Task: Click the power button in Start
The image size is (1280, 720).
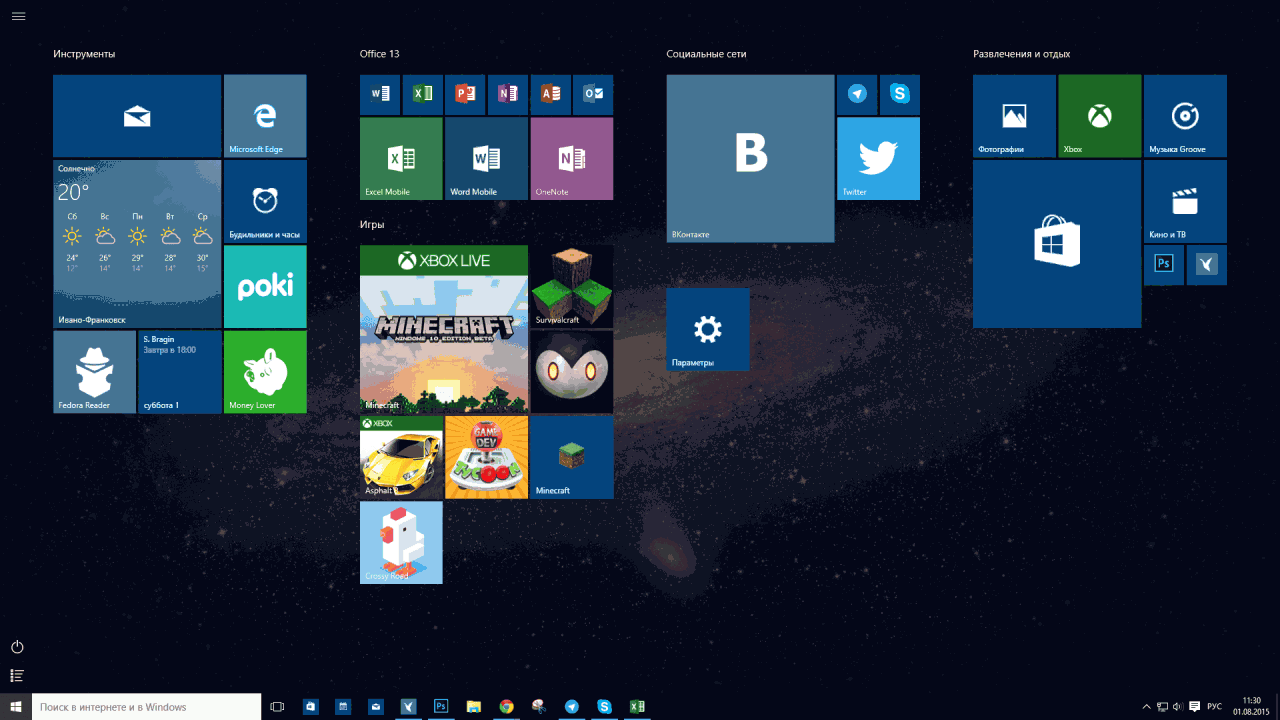Action: click(17, 647)
